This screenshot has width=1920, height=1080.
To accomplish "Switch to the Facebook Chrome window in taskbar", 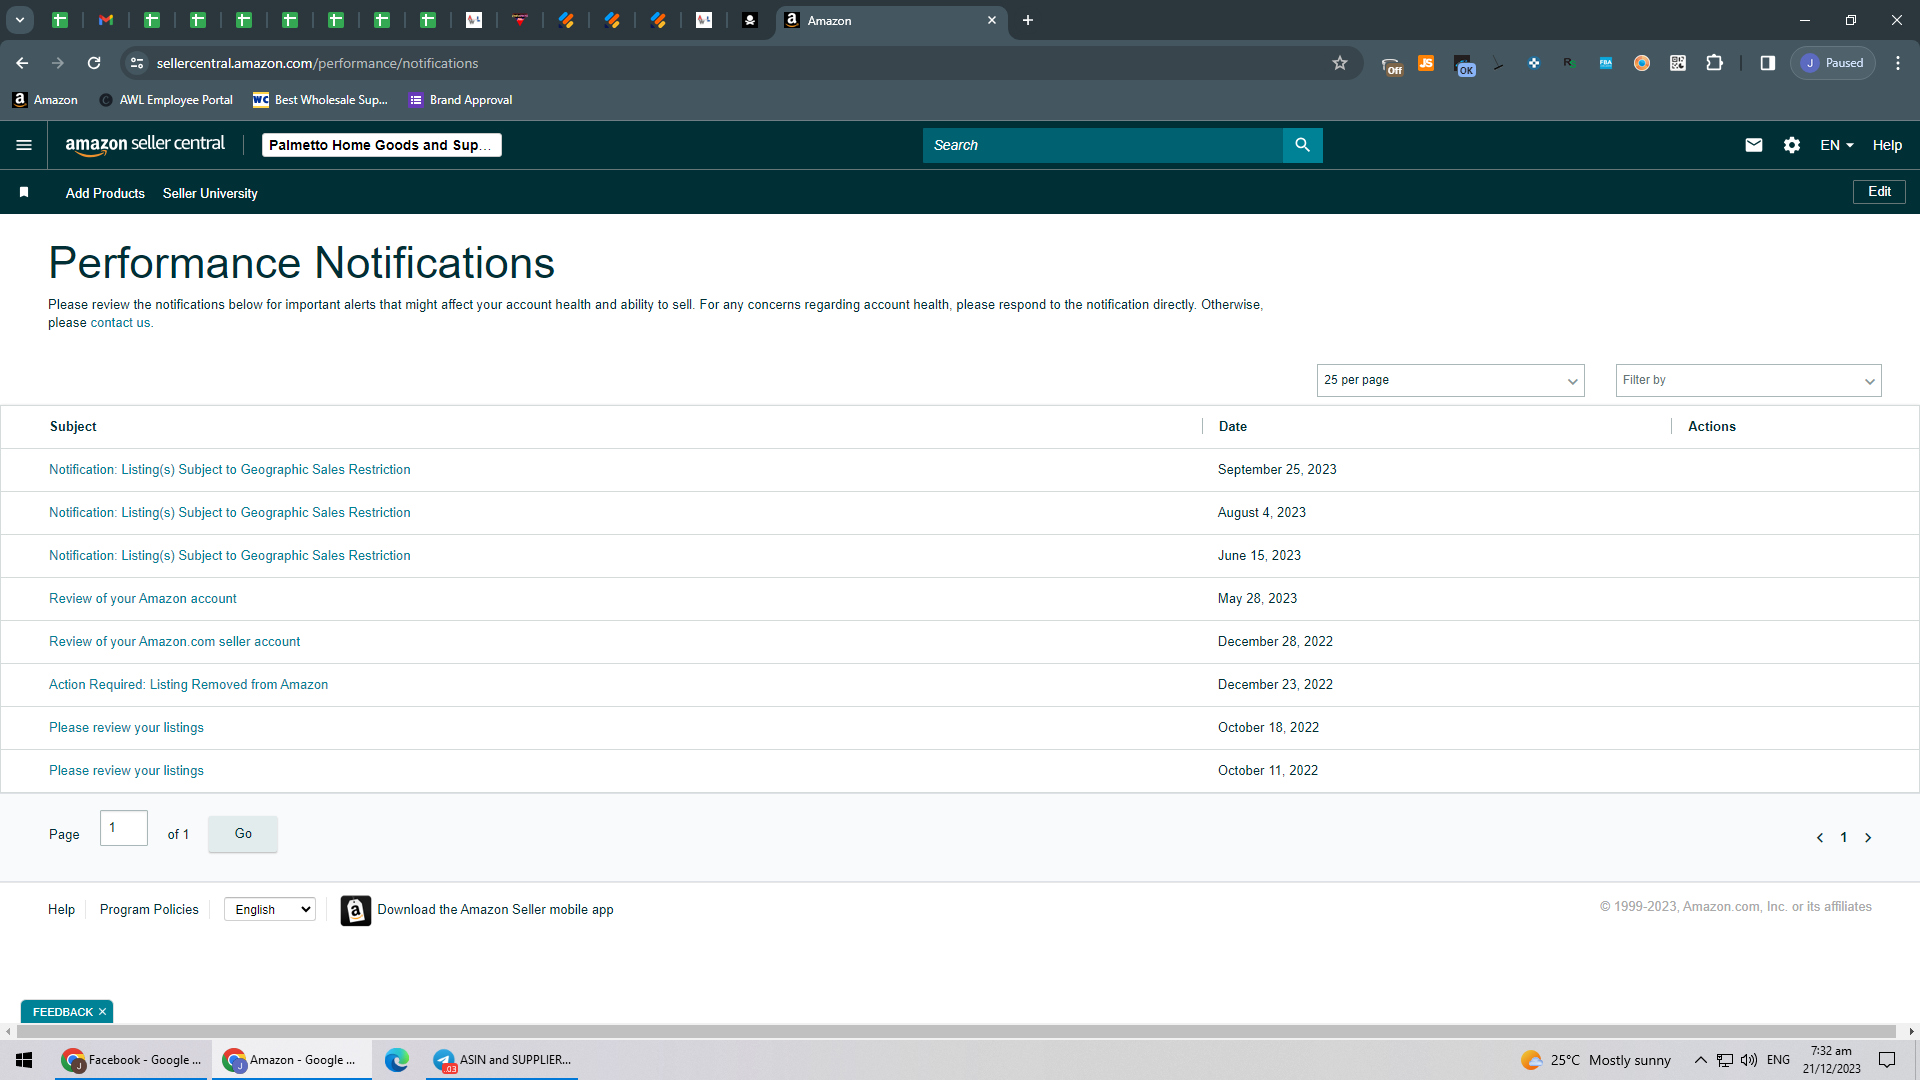I will pos(132,1060).
